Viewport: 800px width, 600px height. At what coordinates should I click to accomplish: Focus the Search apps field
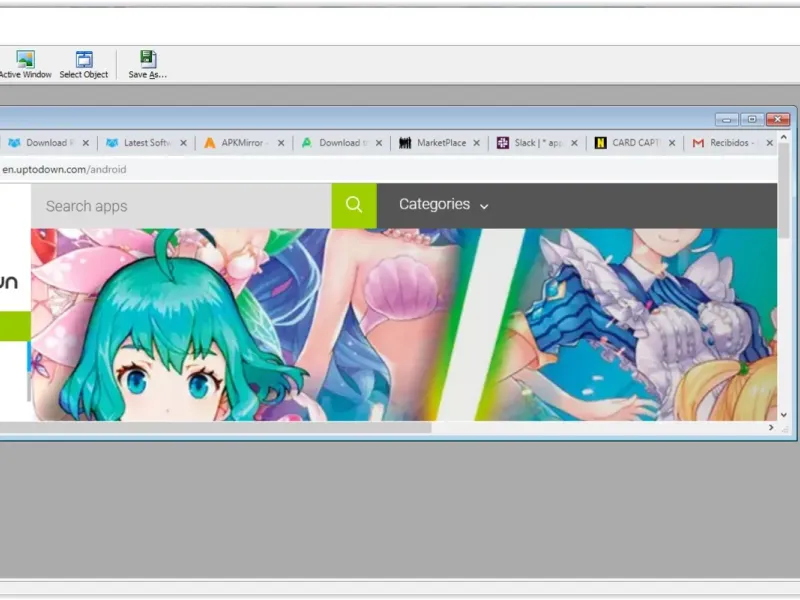pos(181,206)
